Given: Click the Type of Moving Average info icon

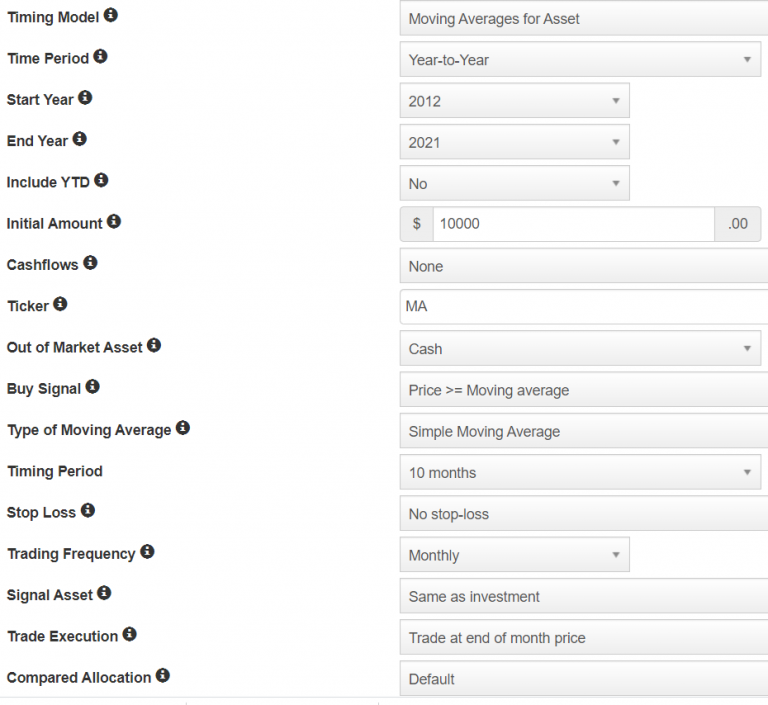Looking at the screenshot, I should click(183, 428).
